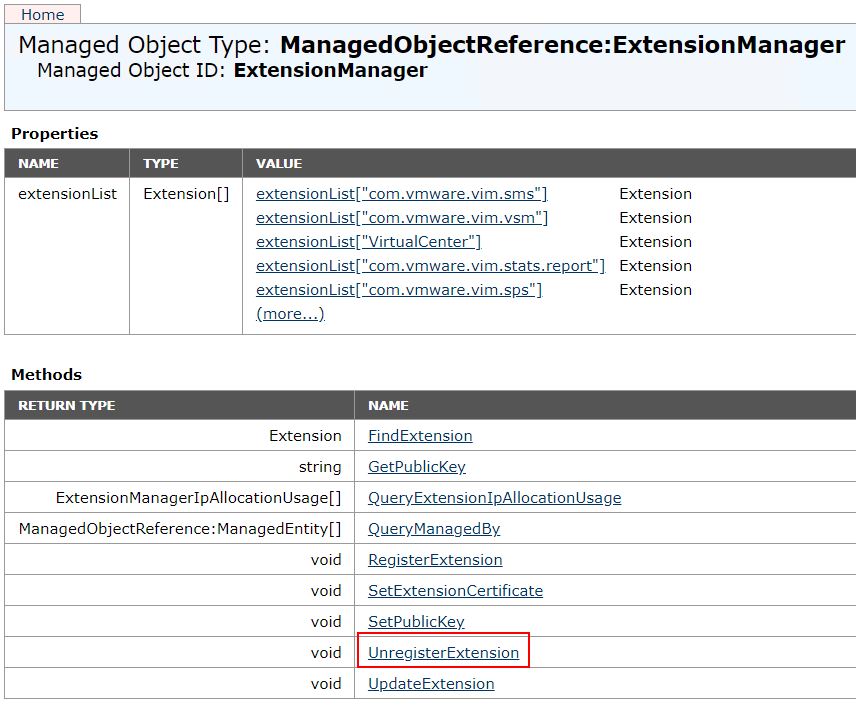The height and width of the screenshot is (713, 856).
Task: Click the SetPublicKey method
Action: tap(416, 622)
